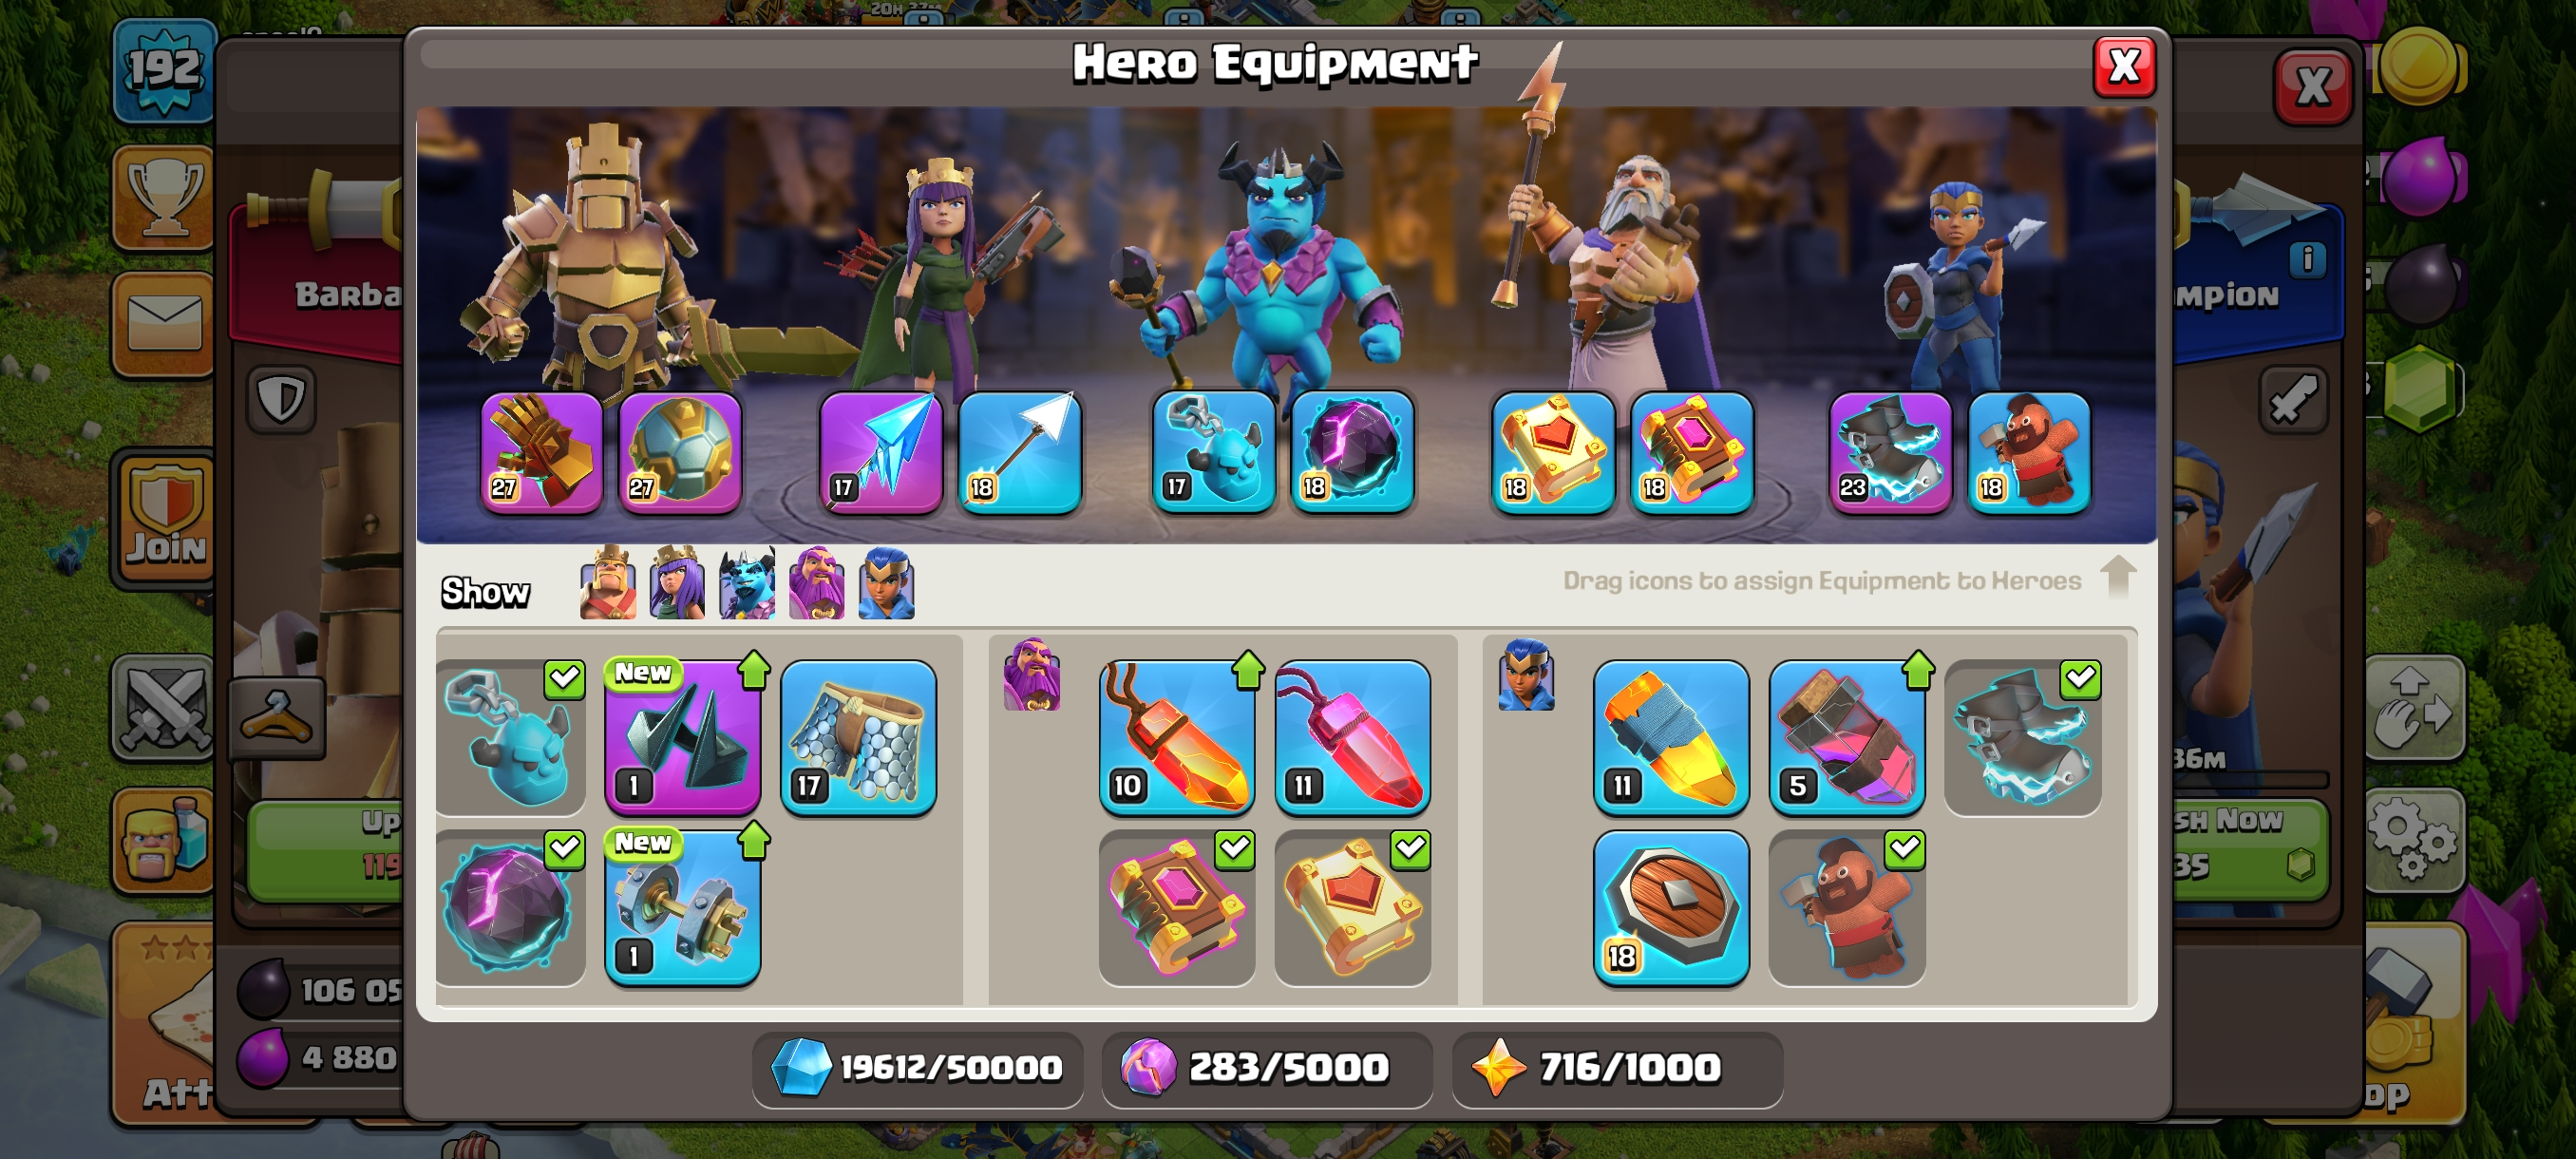This screenshot has height=1159, width=2576.
Task: Filter equipment by Barbarian King portrait
Action: coord(608,583)
